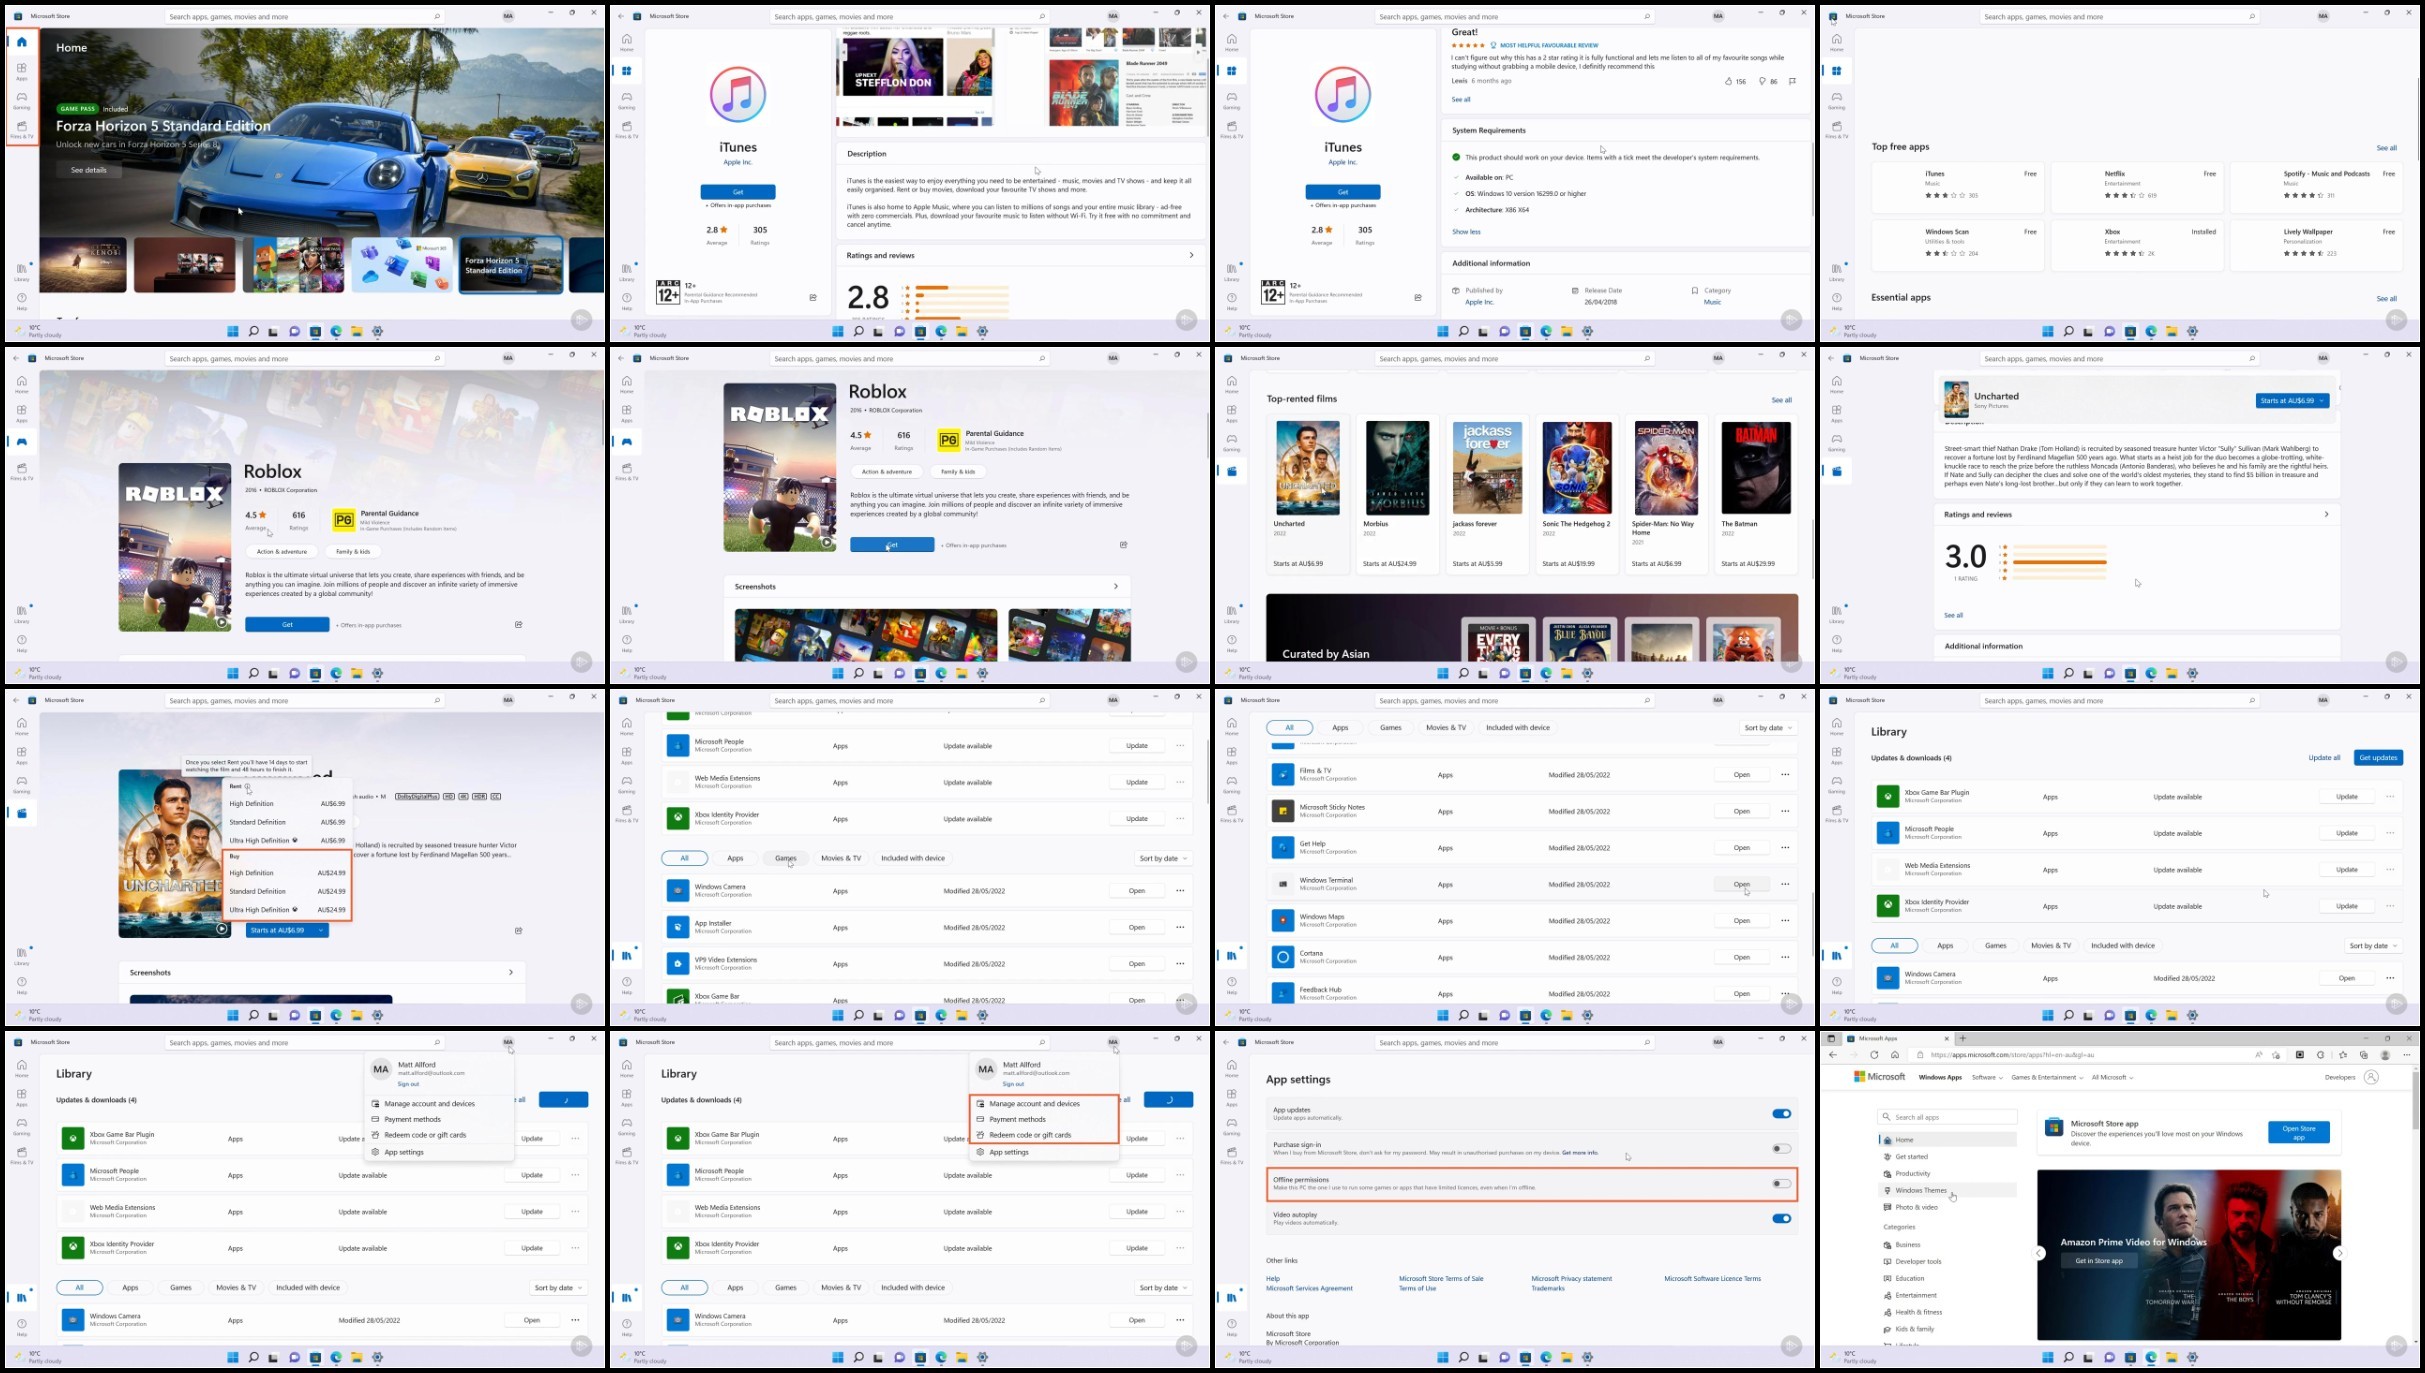Click the Help icon in the App settings window

click(x=1231, y=1326)
